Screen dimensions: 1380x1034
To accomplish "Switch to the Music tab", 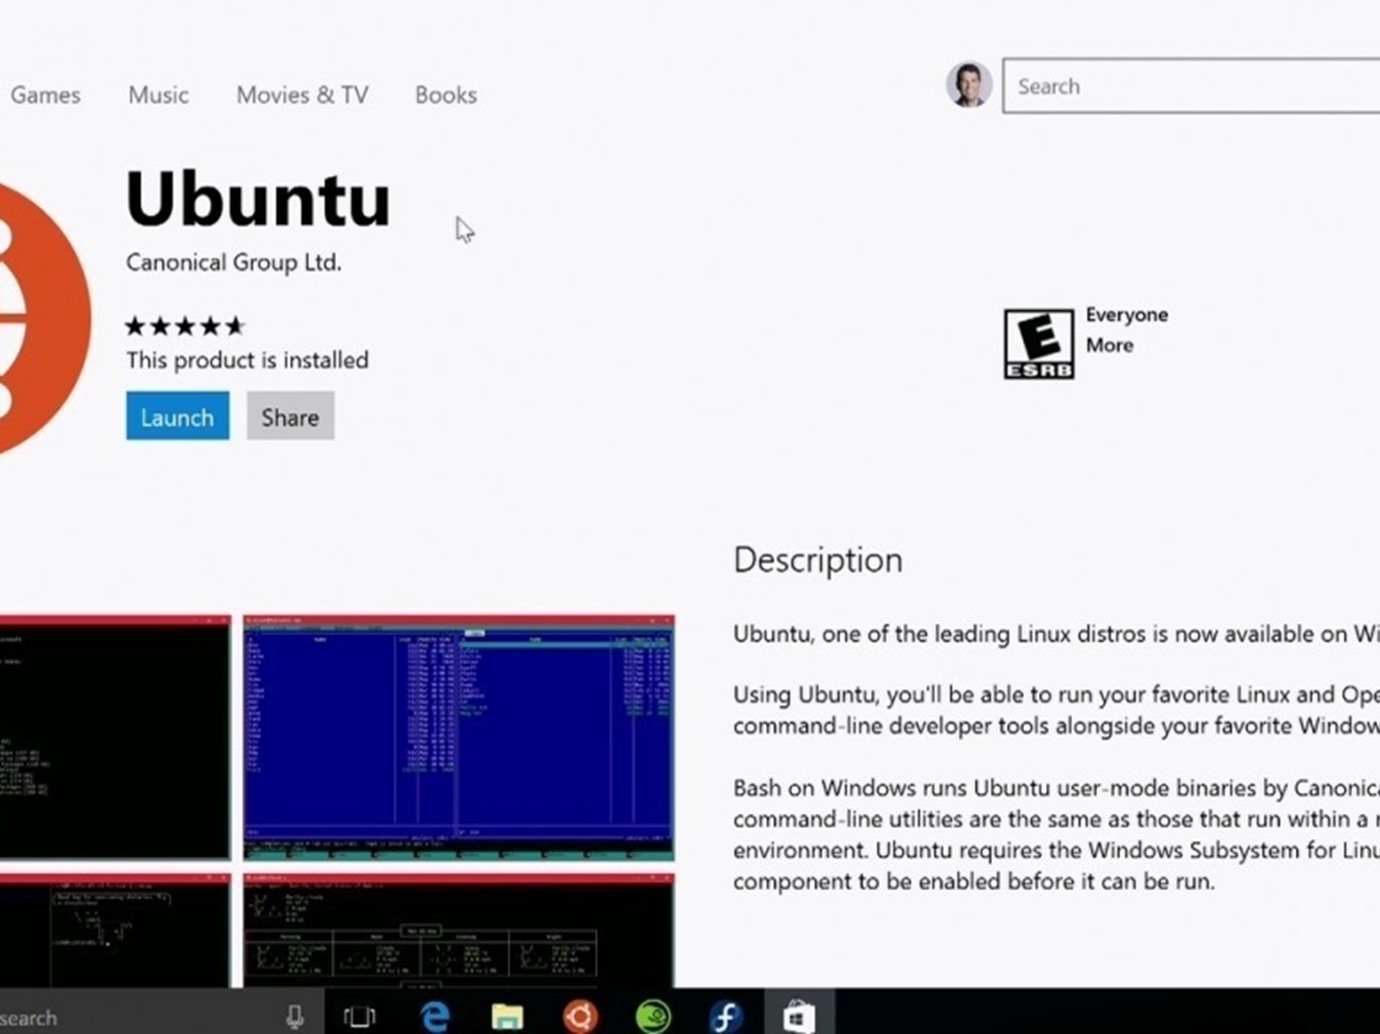I will [158, 95].
